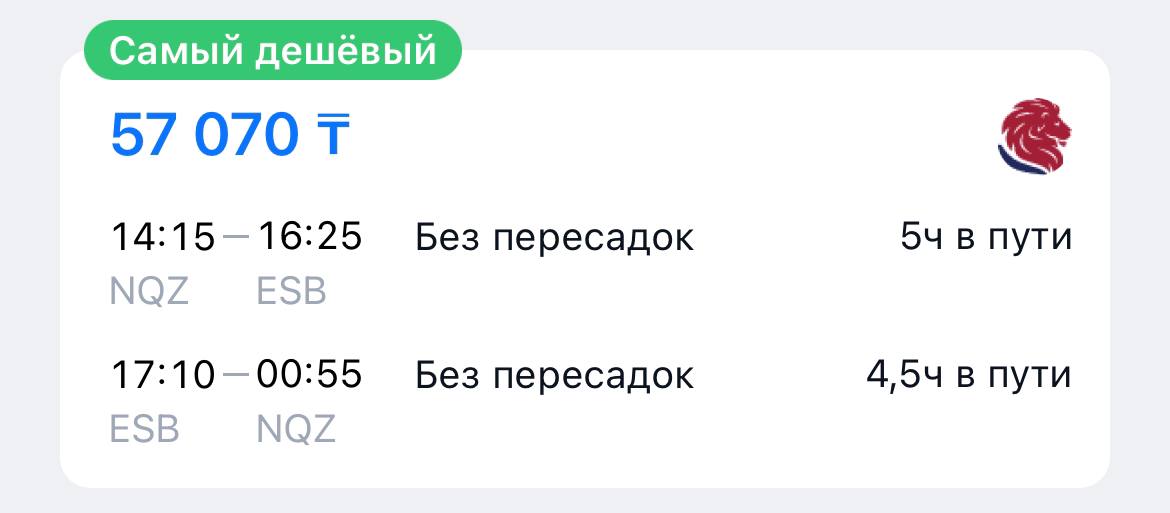The height and width of the screenshot is (513, 1170).
Task: Open the cheapest flight ticket card
Action: [585, 268]
